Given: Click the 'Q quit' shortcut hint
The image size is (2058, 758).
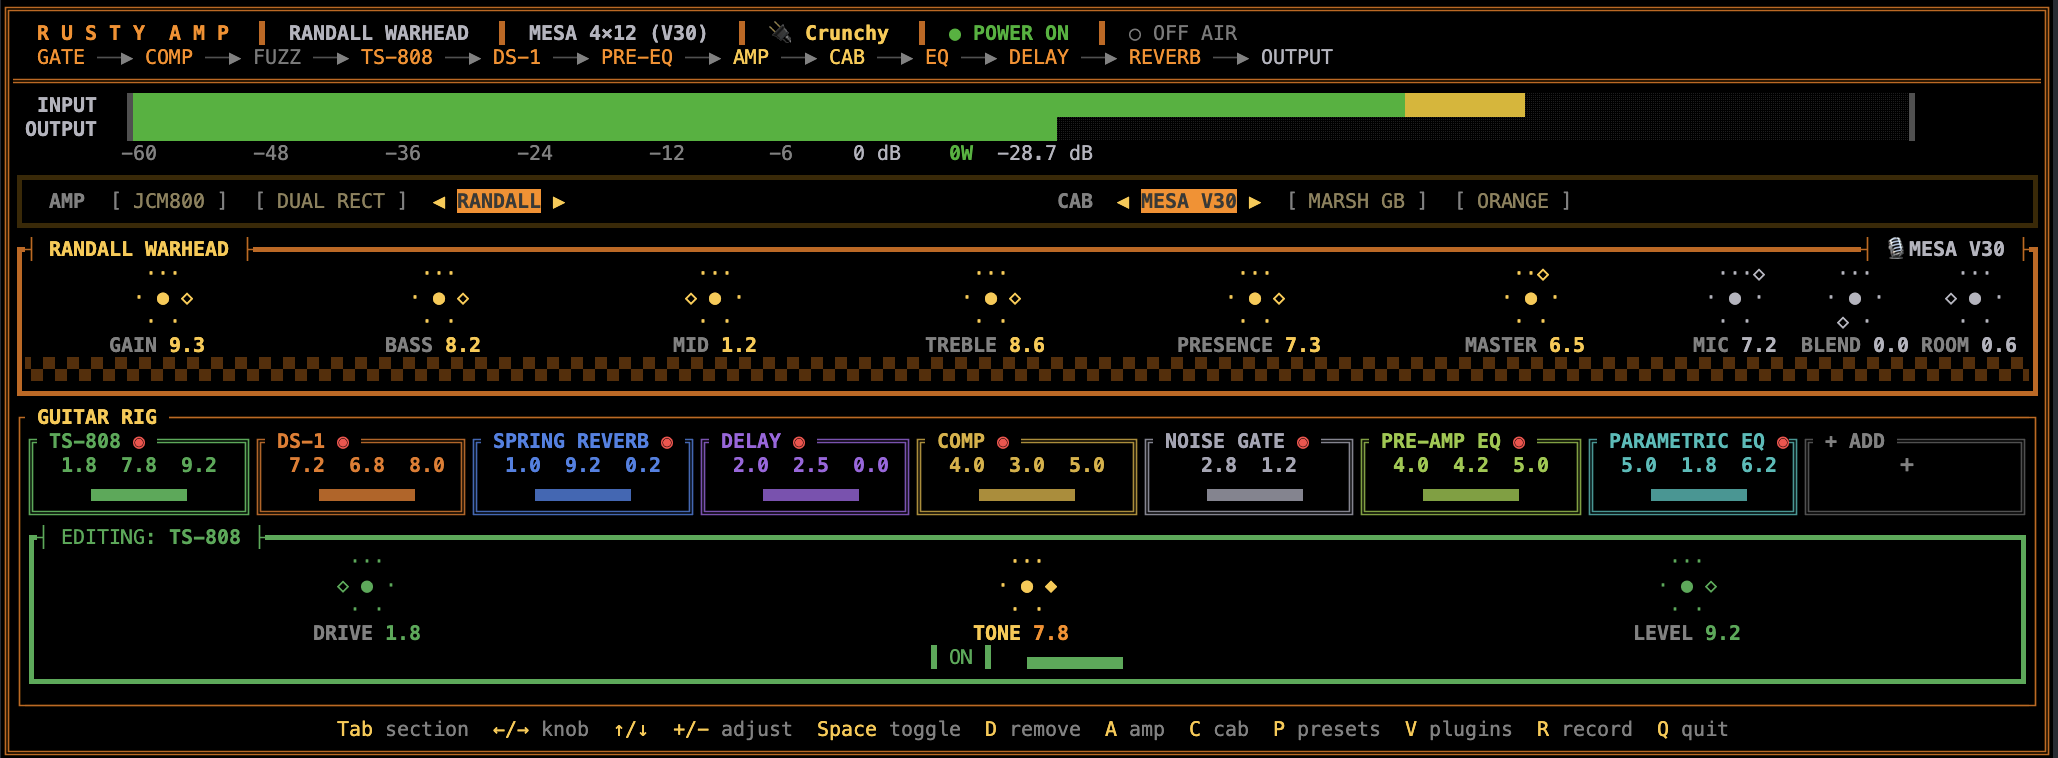Looking at the screenshot, I should coord(1693,729).
